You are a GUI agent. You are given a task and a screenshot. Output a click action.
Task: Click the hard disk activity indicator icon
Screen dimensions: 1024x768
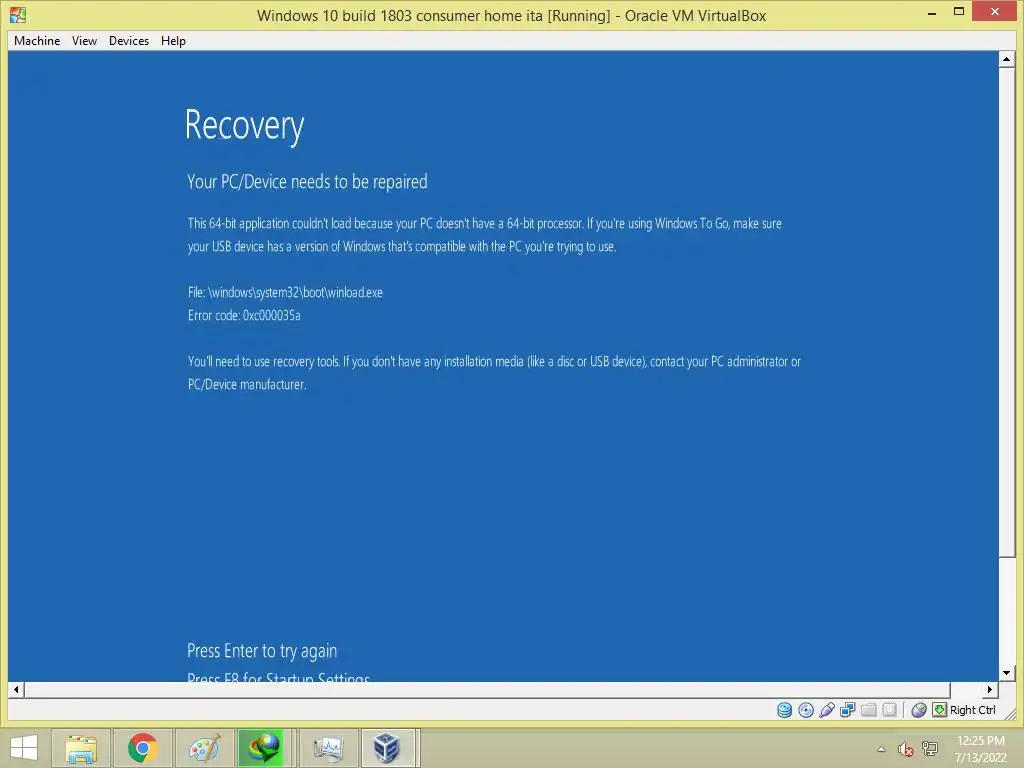tap(784, 710)
